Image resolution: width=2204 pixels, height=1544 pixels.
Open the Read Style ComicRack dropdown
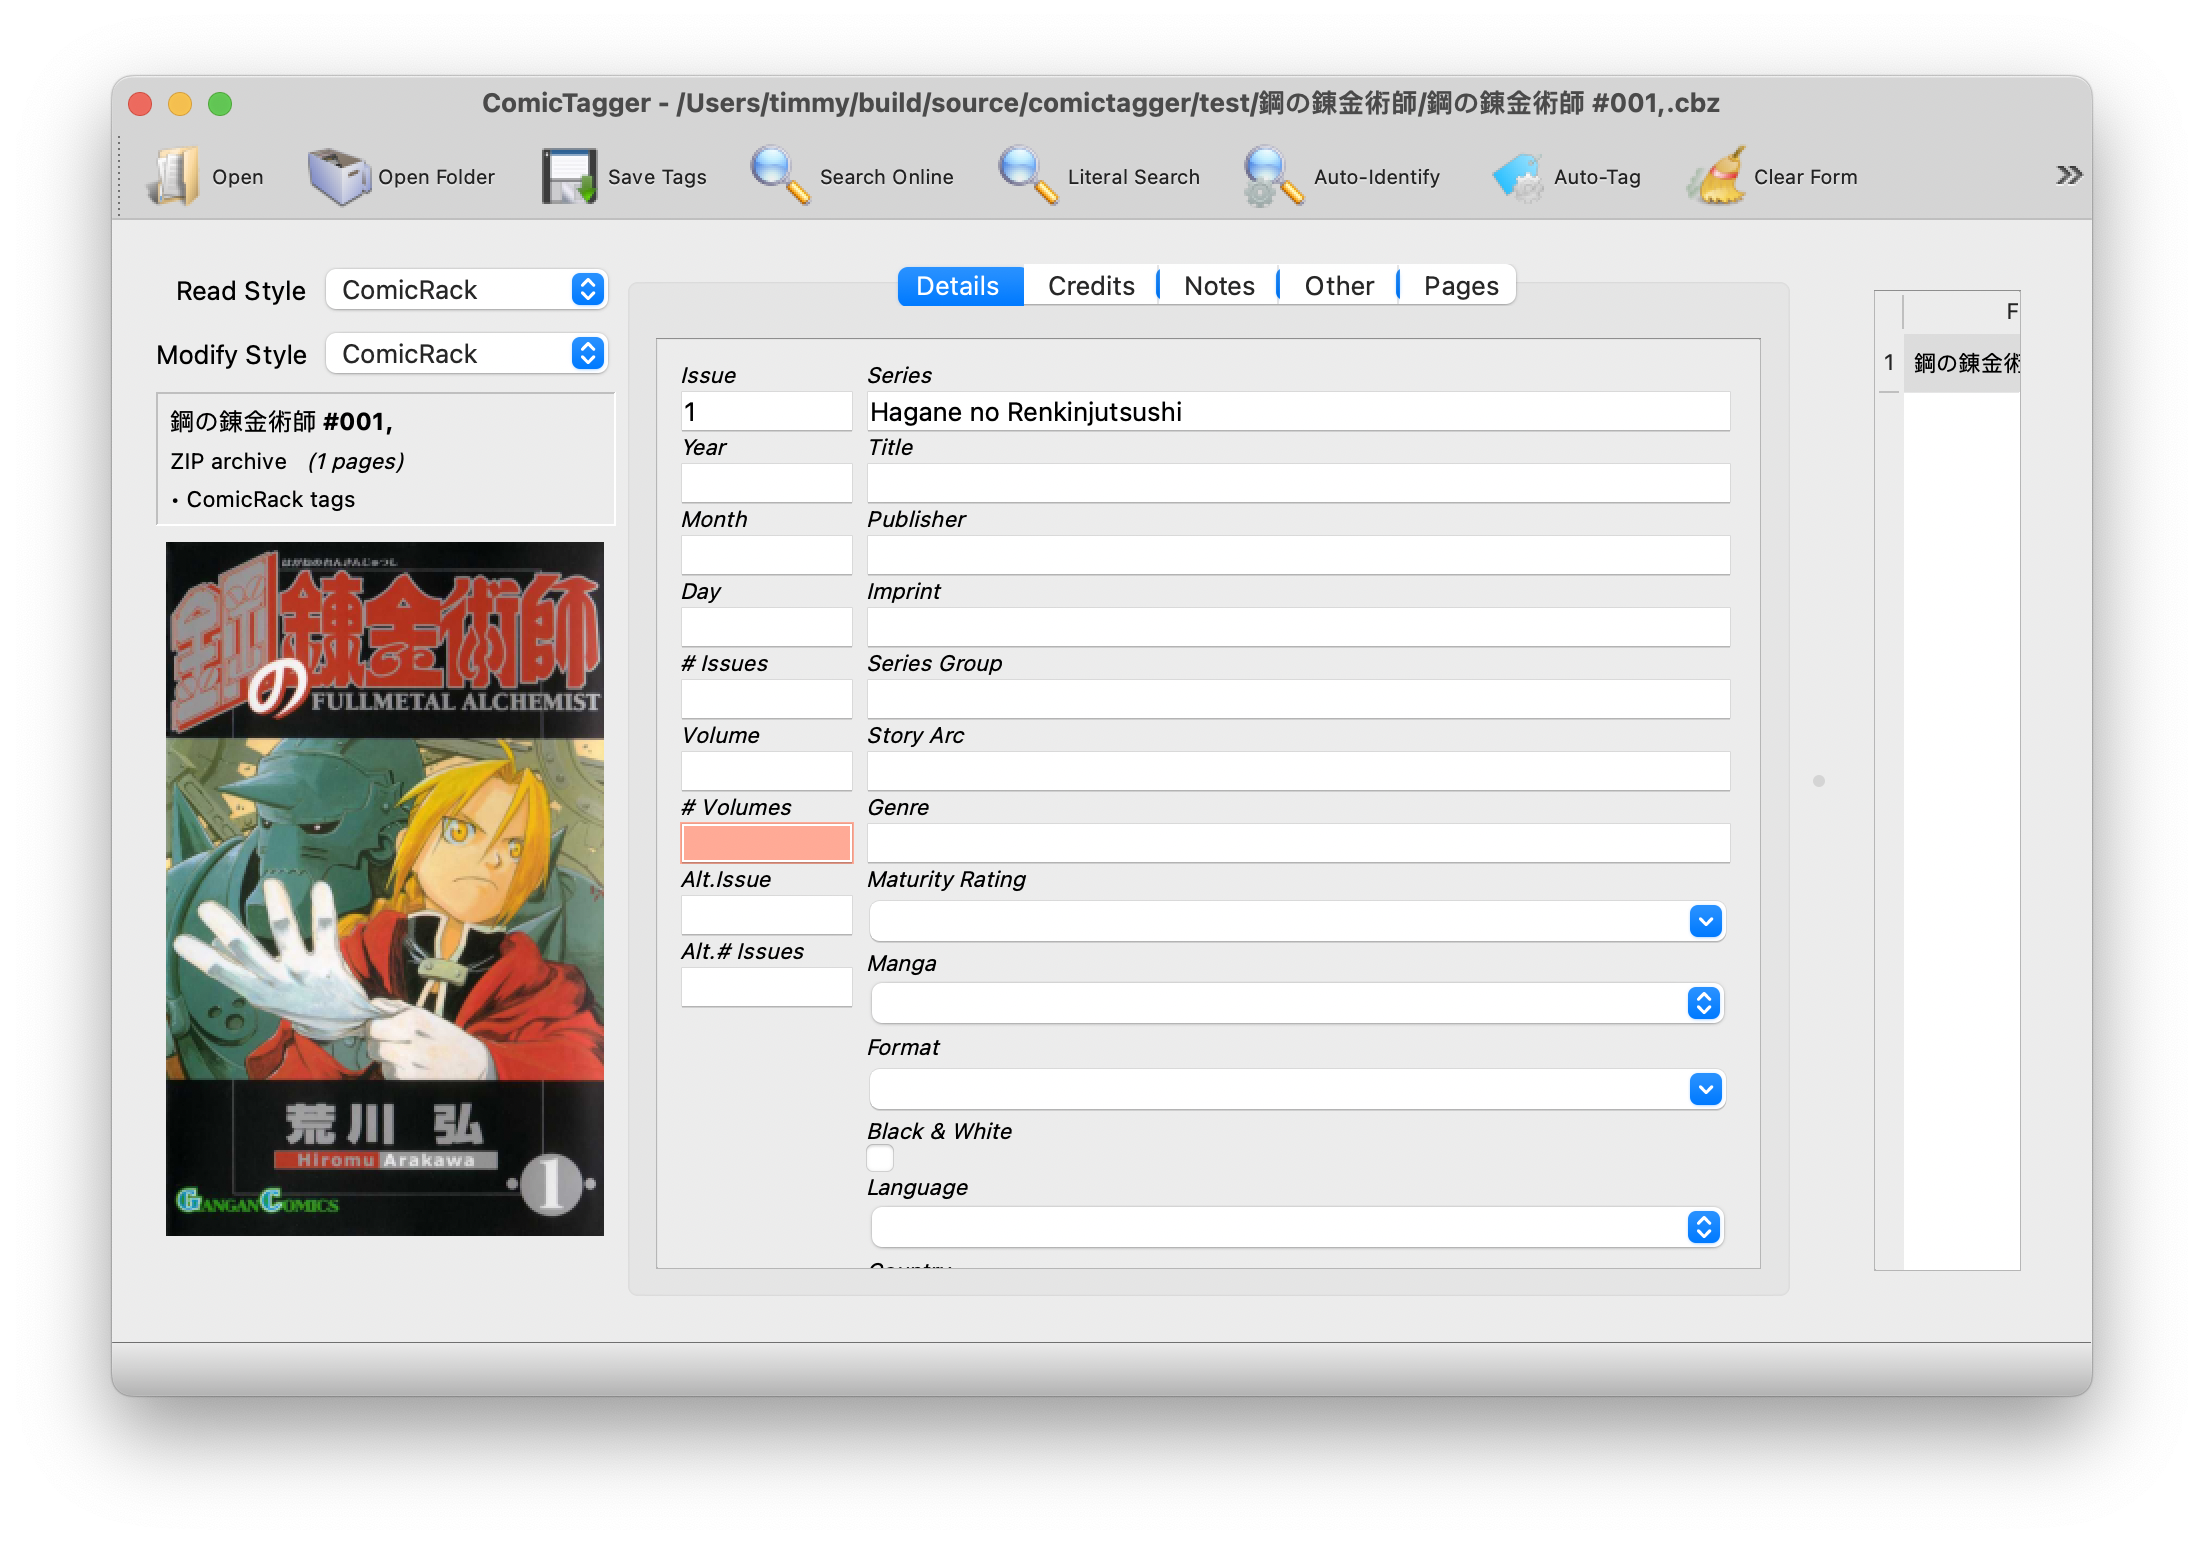466,289
